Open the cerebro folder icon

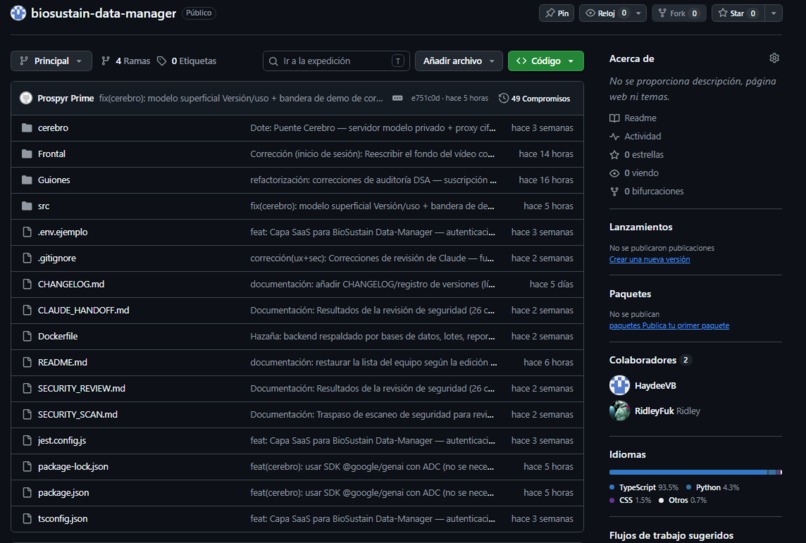[27, 128]
